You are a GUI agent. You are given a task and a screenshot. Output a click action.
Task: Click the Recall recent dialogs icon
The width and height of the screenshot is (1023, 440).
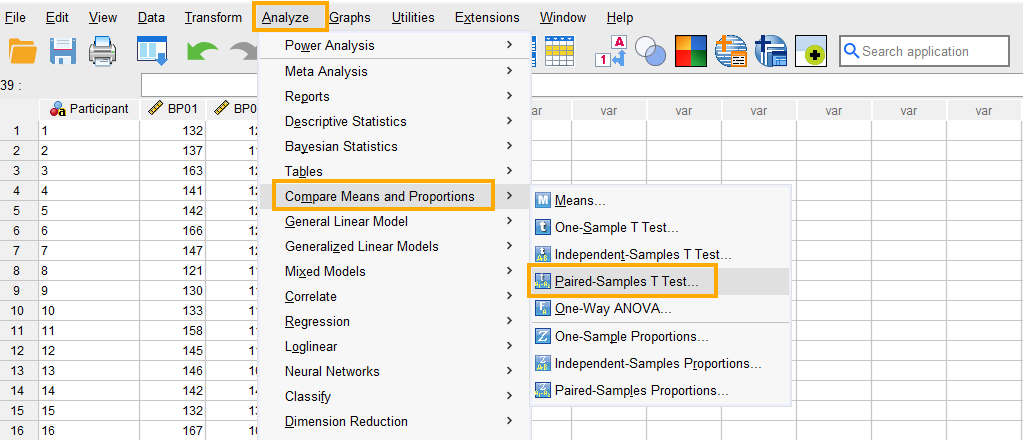pos(151,51)
